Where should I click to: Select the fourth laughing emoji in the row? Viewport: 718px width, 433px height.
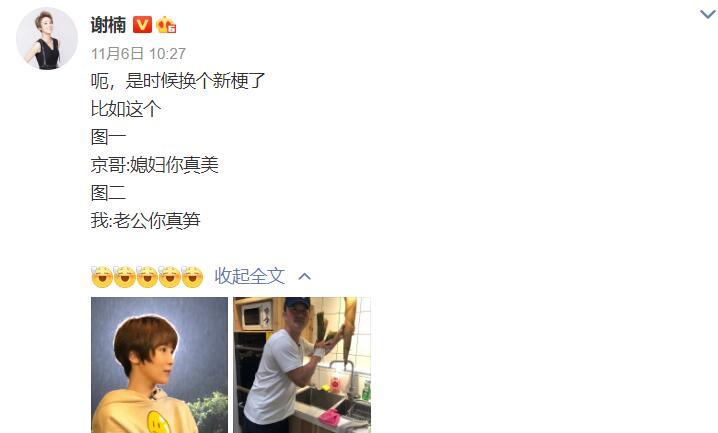(x=169, y=276)
